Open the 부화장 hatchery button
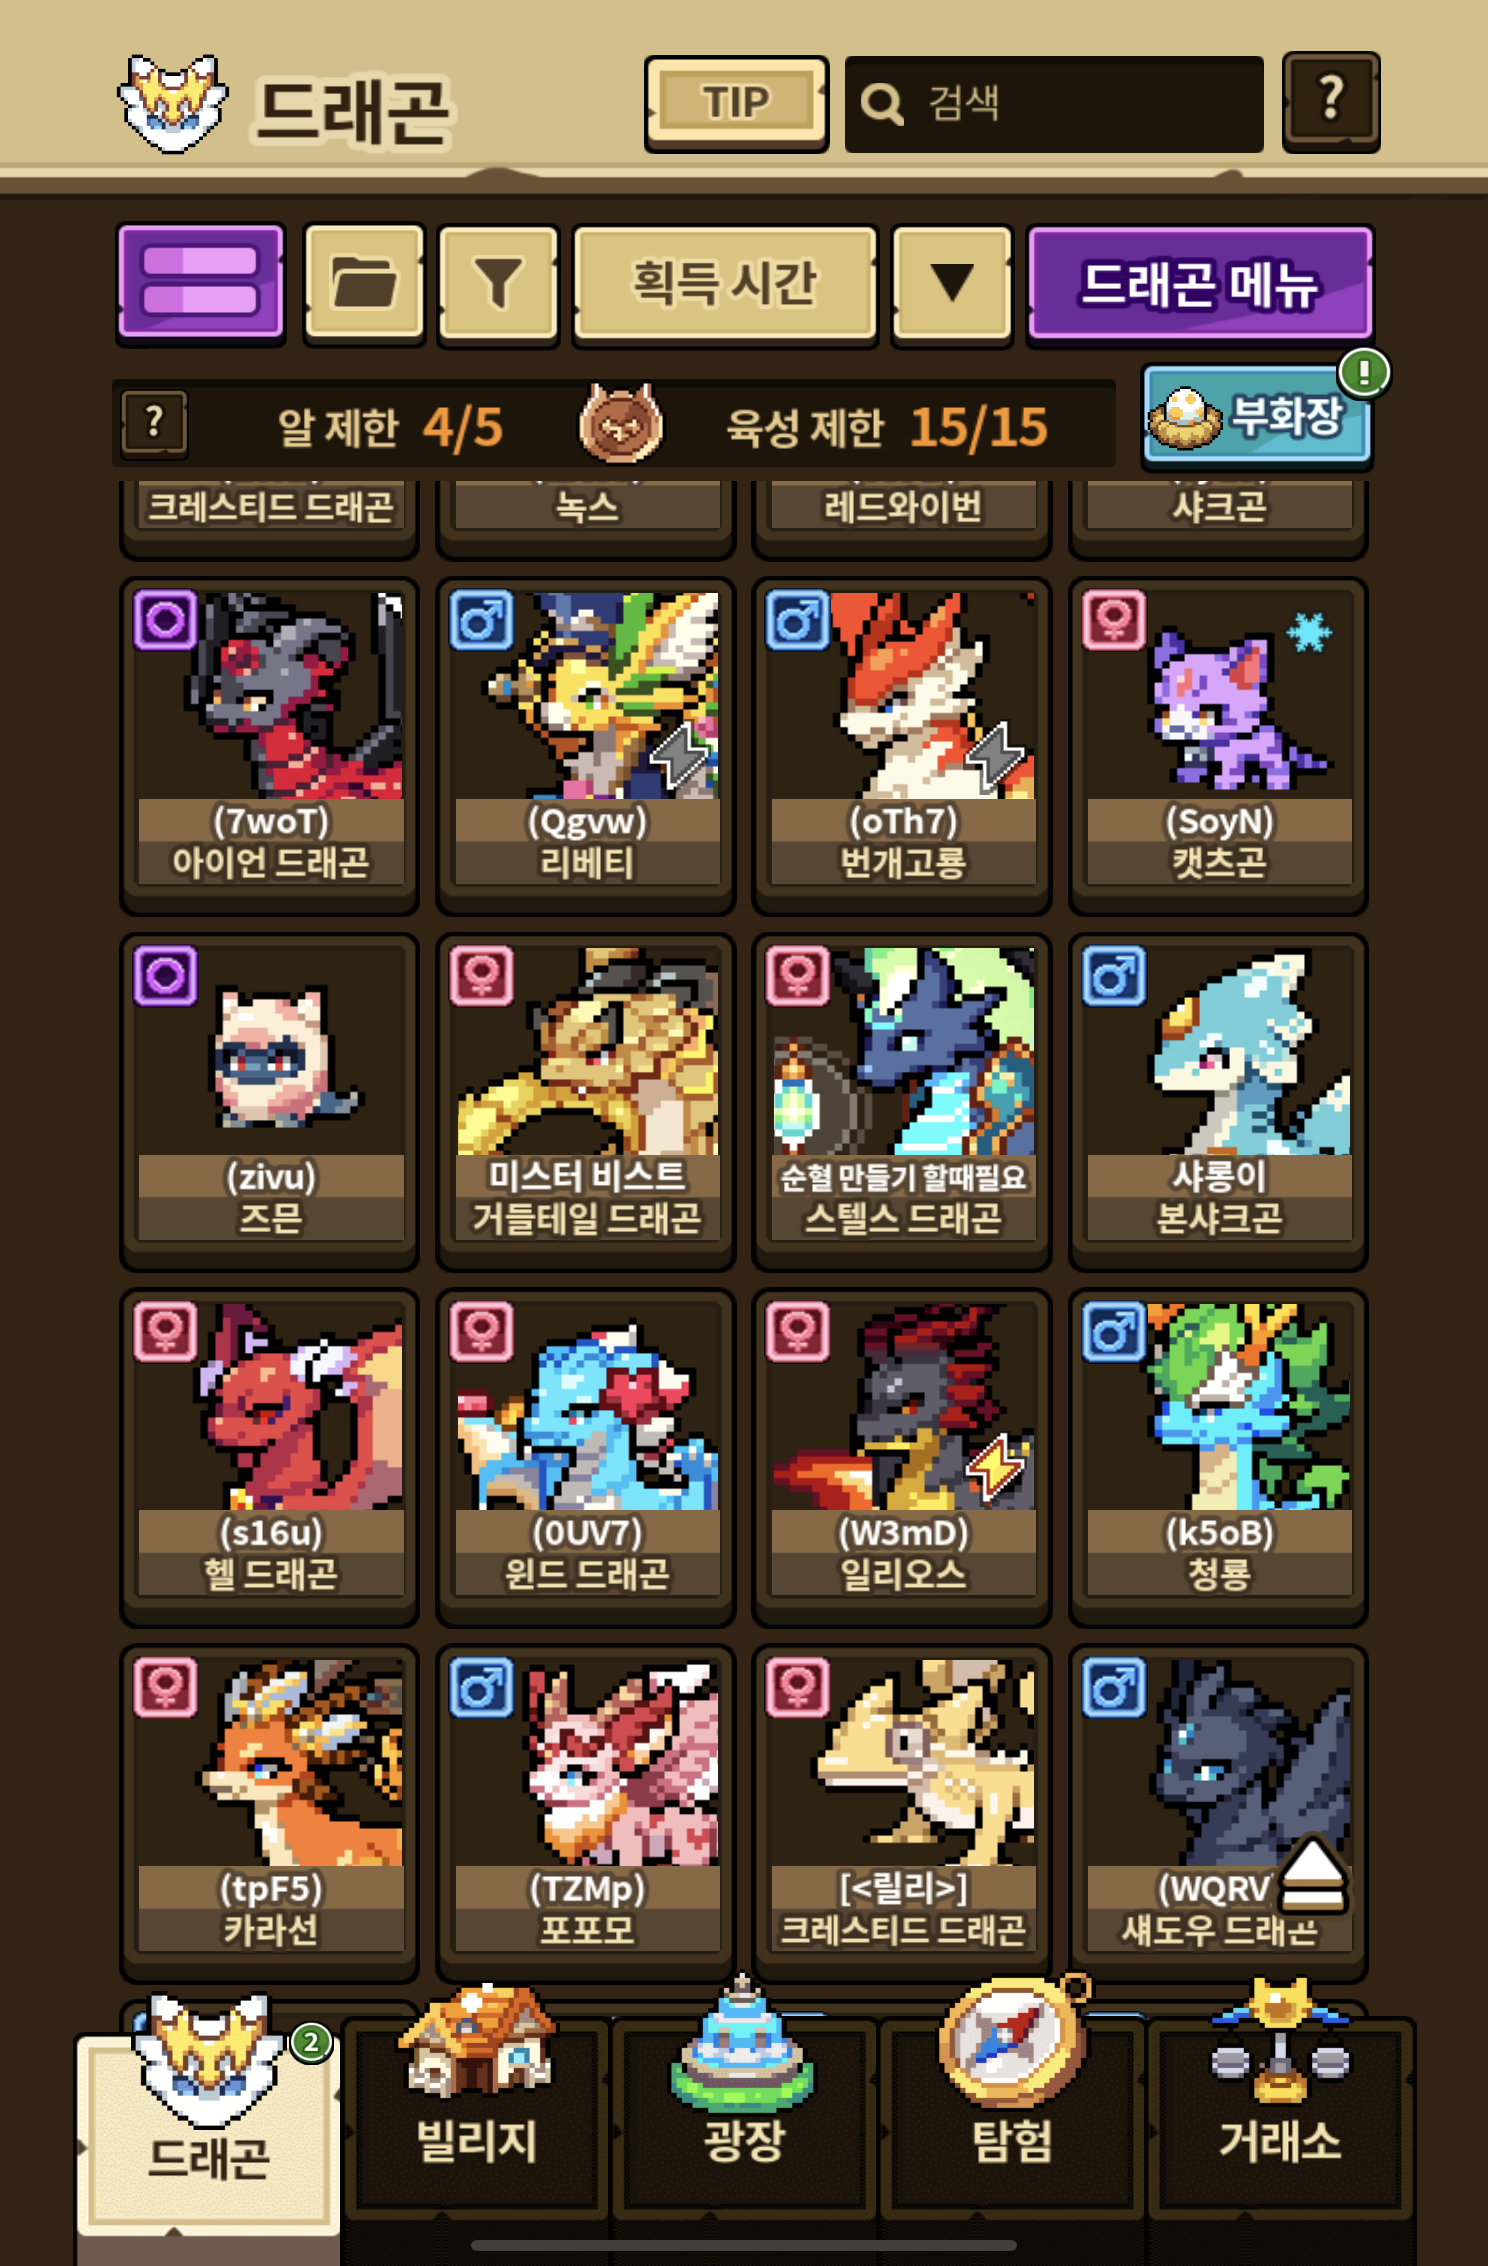Screen dimensions: 1488x2266 click(1257, 416)
